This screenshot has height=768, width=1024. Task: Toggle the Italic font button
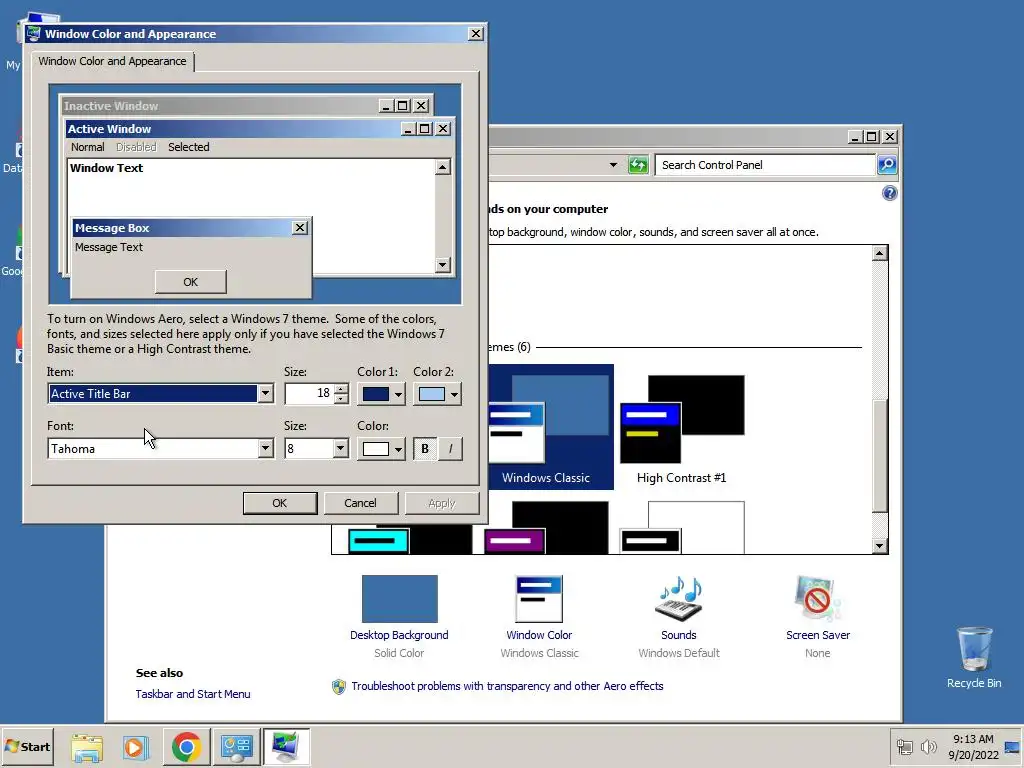pyautogui.click(x=450, y=449)
